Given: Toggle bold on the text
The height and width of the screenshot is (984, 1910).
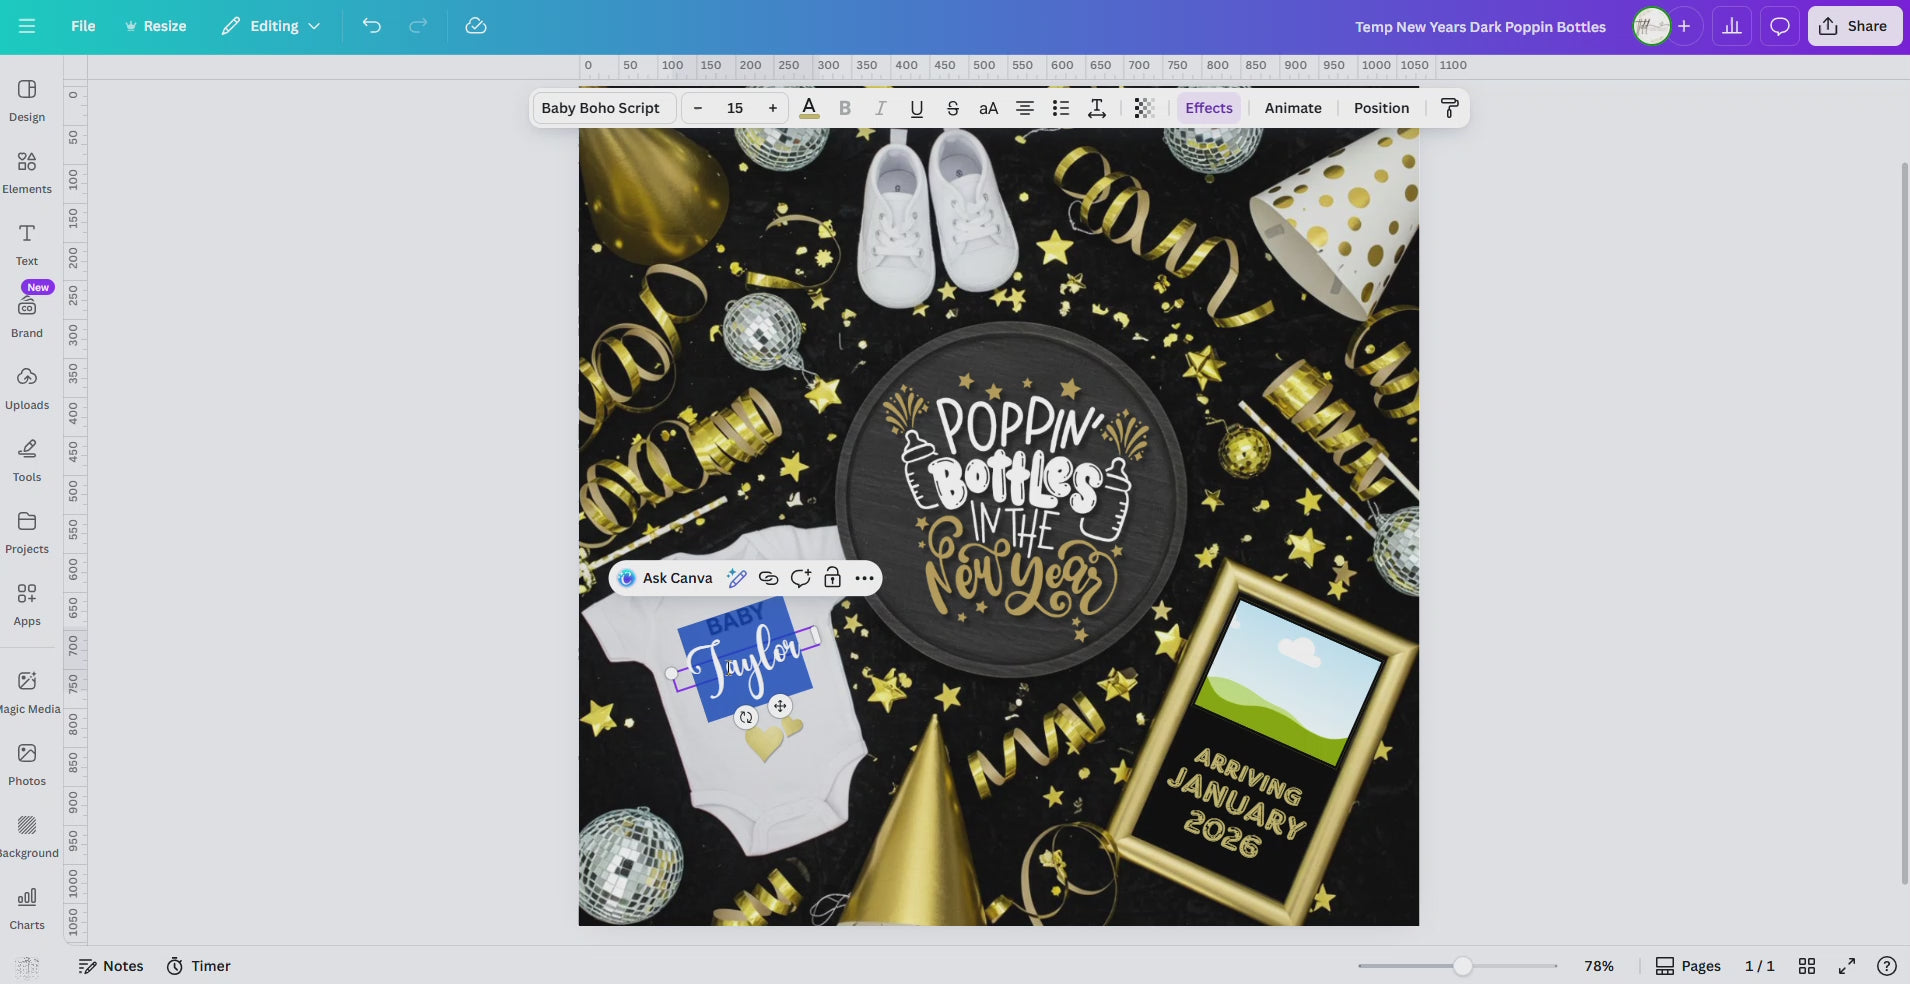Looking at the screenshot, I should 844,108.
